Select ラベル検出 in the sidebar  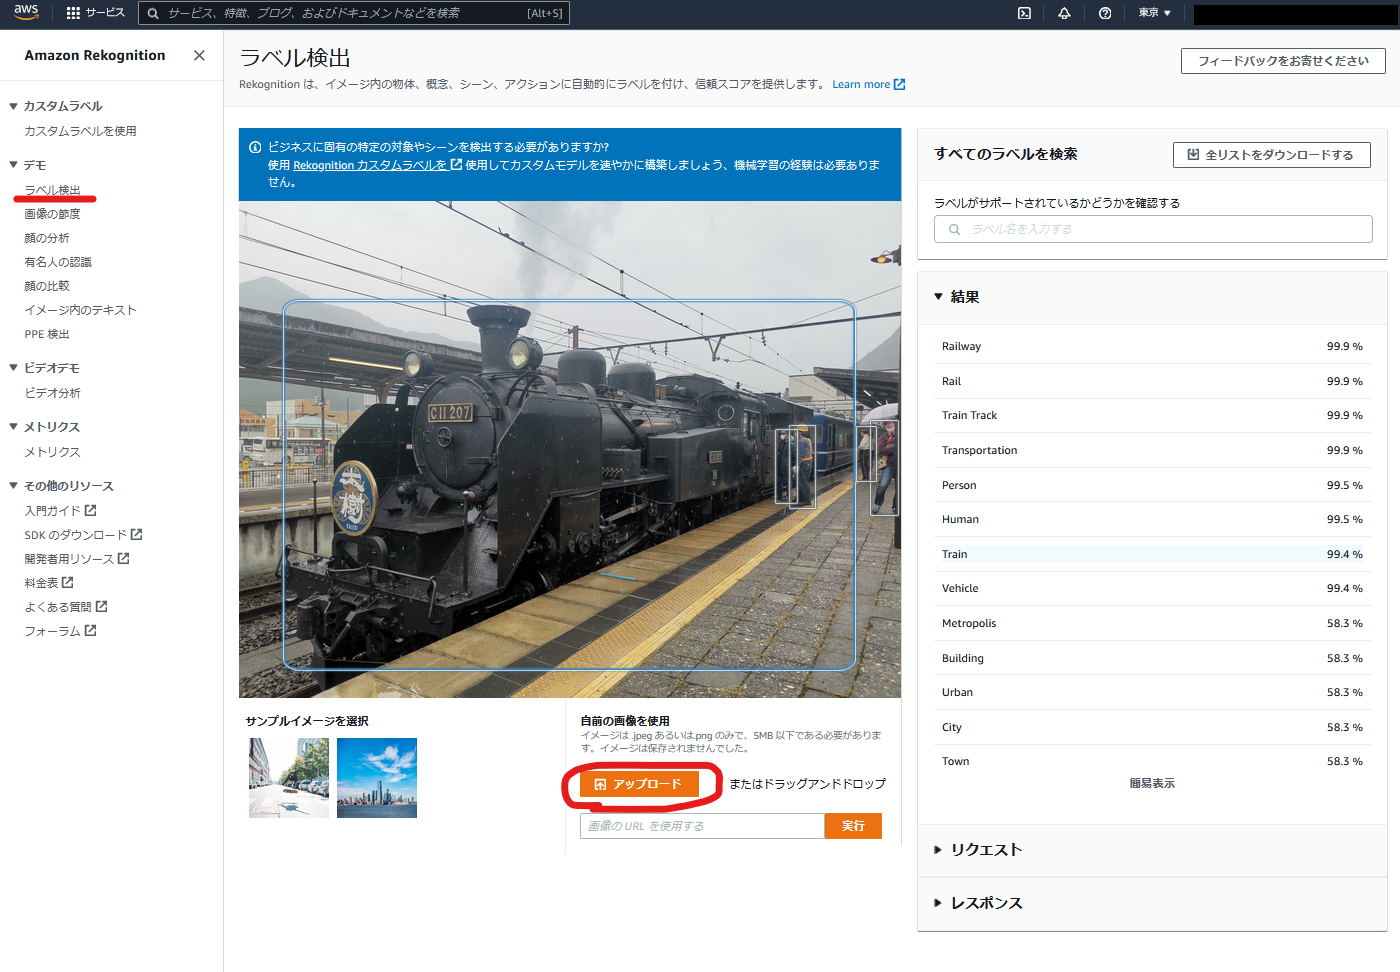[x=52, y=190]
